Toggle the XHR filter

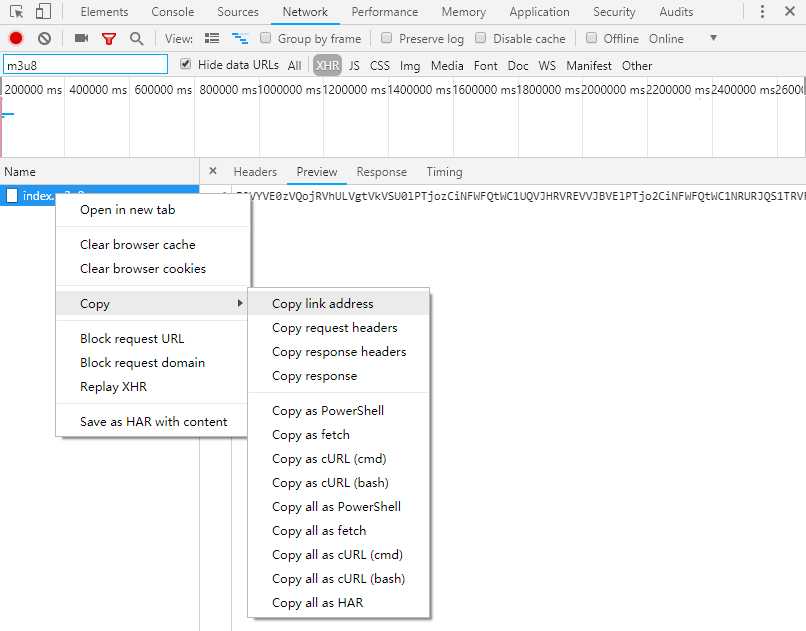tap(327, 65)
